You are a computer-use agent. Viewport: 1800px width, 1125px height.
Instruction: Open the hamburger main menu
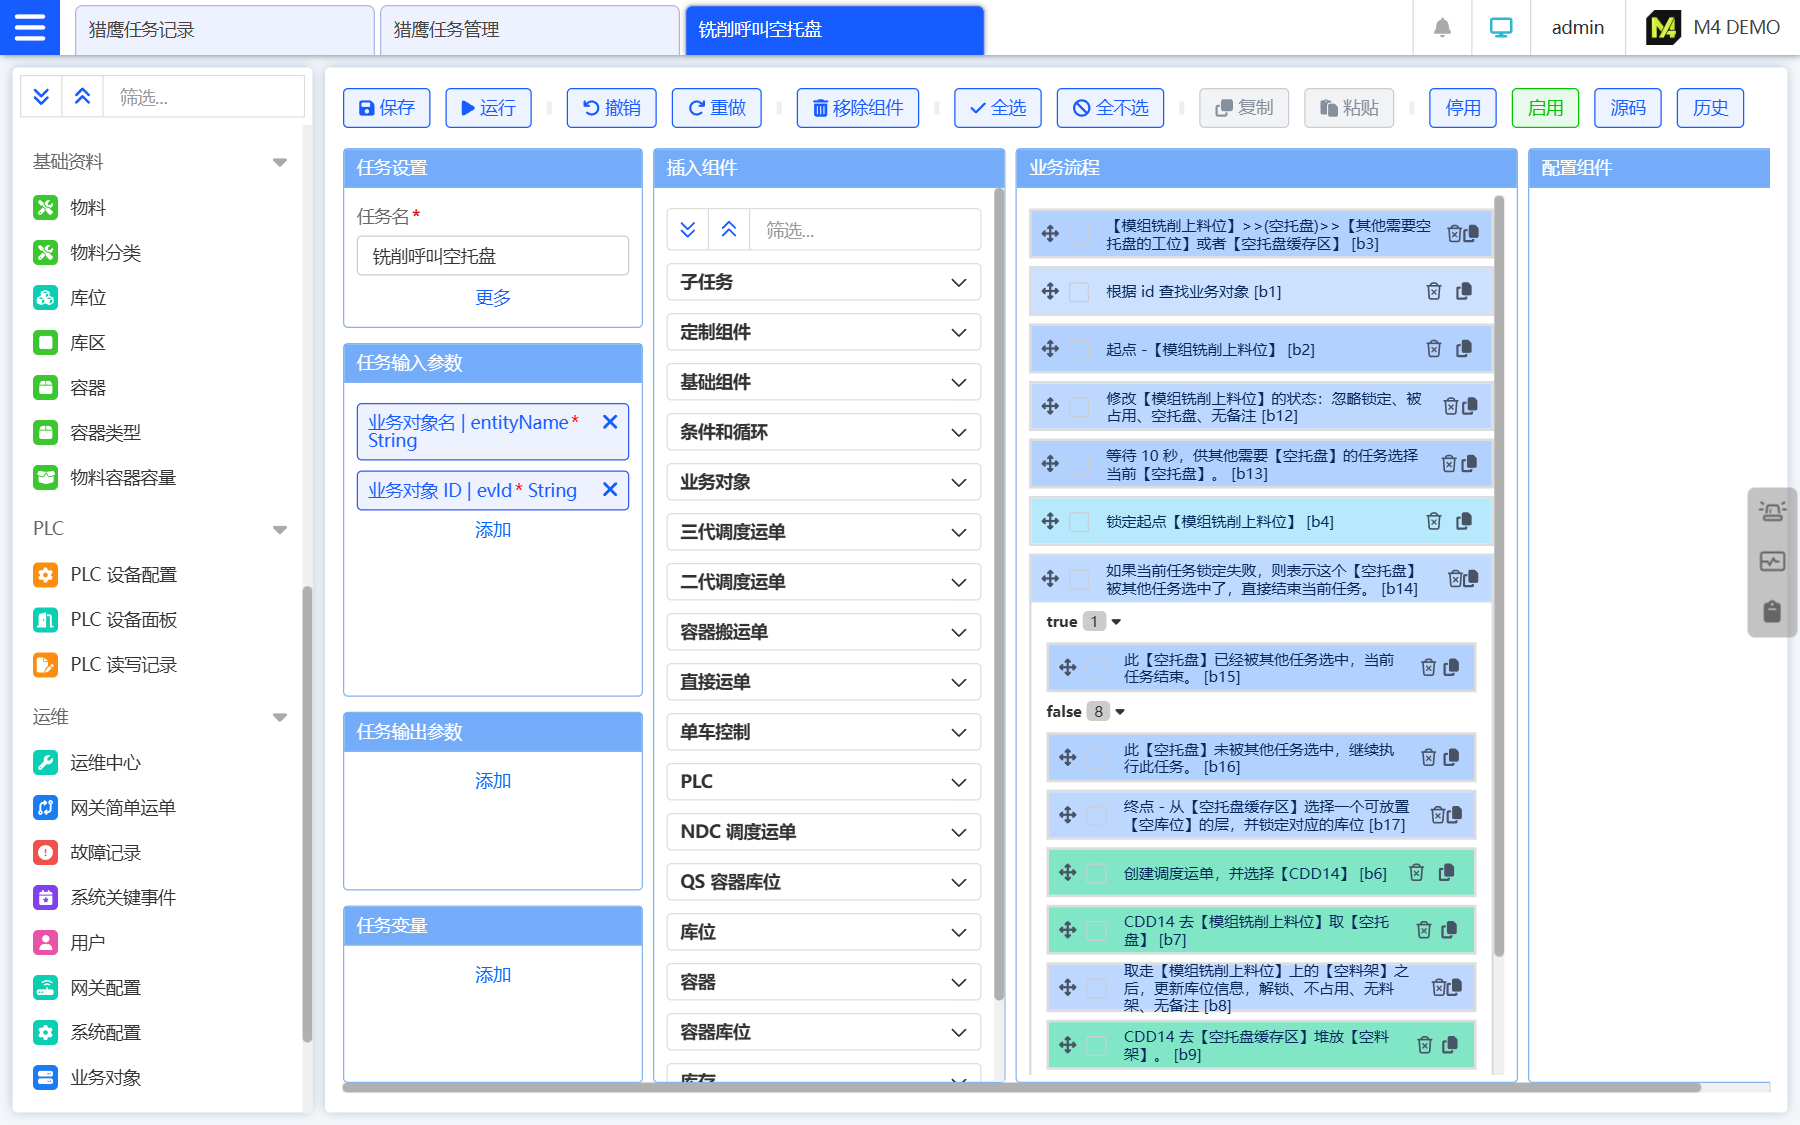30,28
